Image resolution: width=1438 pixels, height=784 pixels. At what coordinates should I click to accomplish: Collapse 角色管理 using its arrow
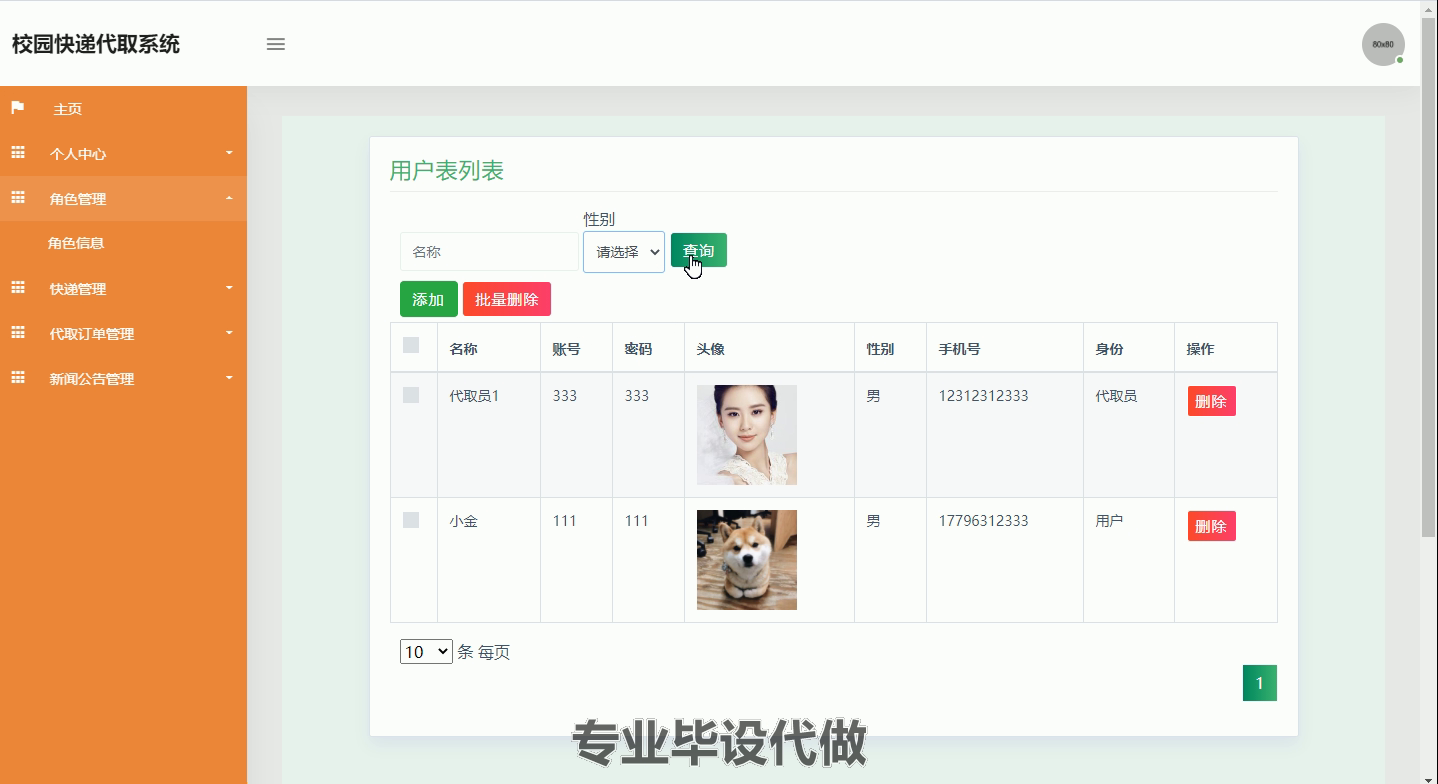click(x=229, y=198)
